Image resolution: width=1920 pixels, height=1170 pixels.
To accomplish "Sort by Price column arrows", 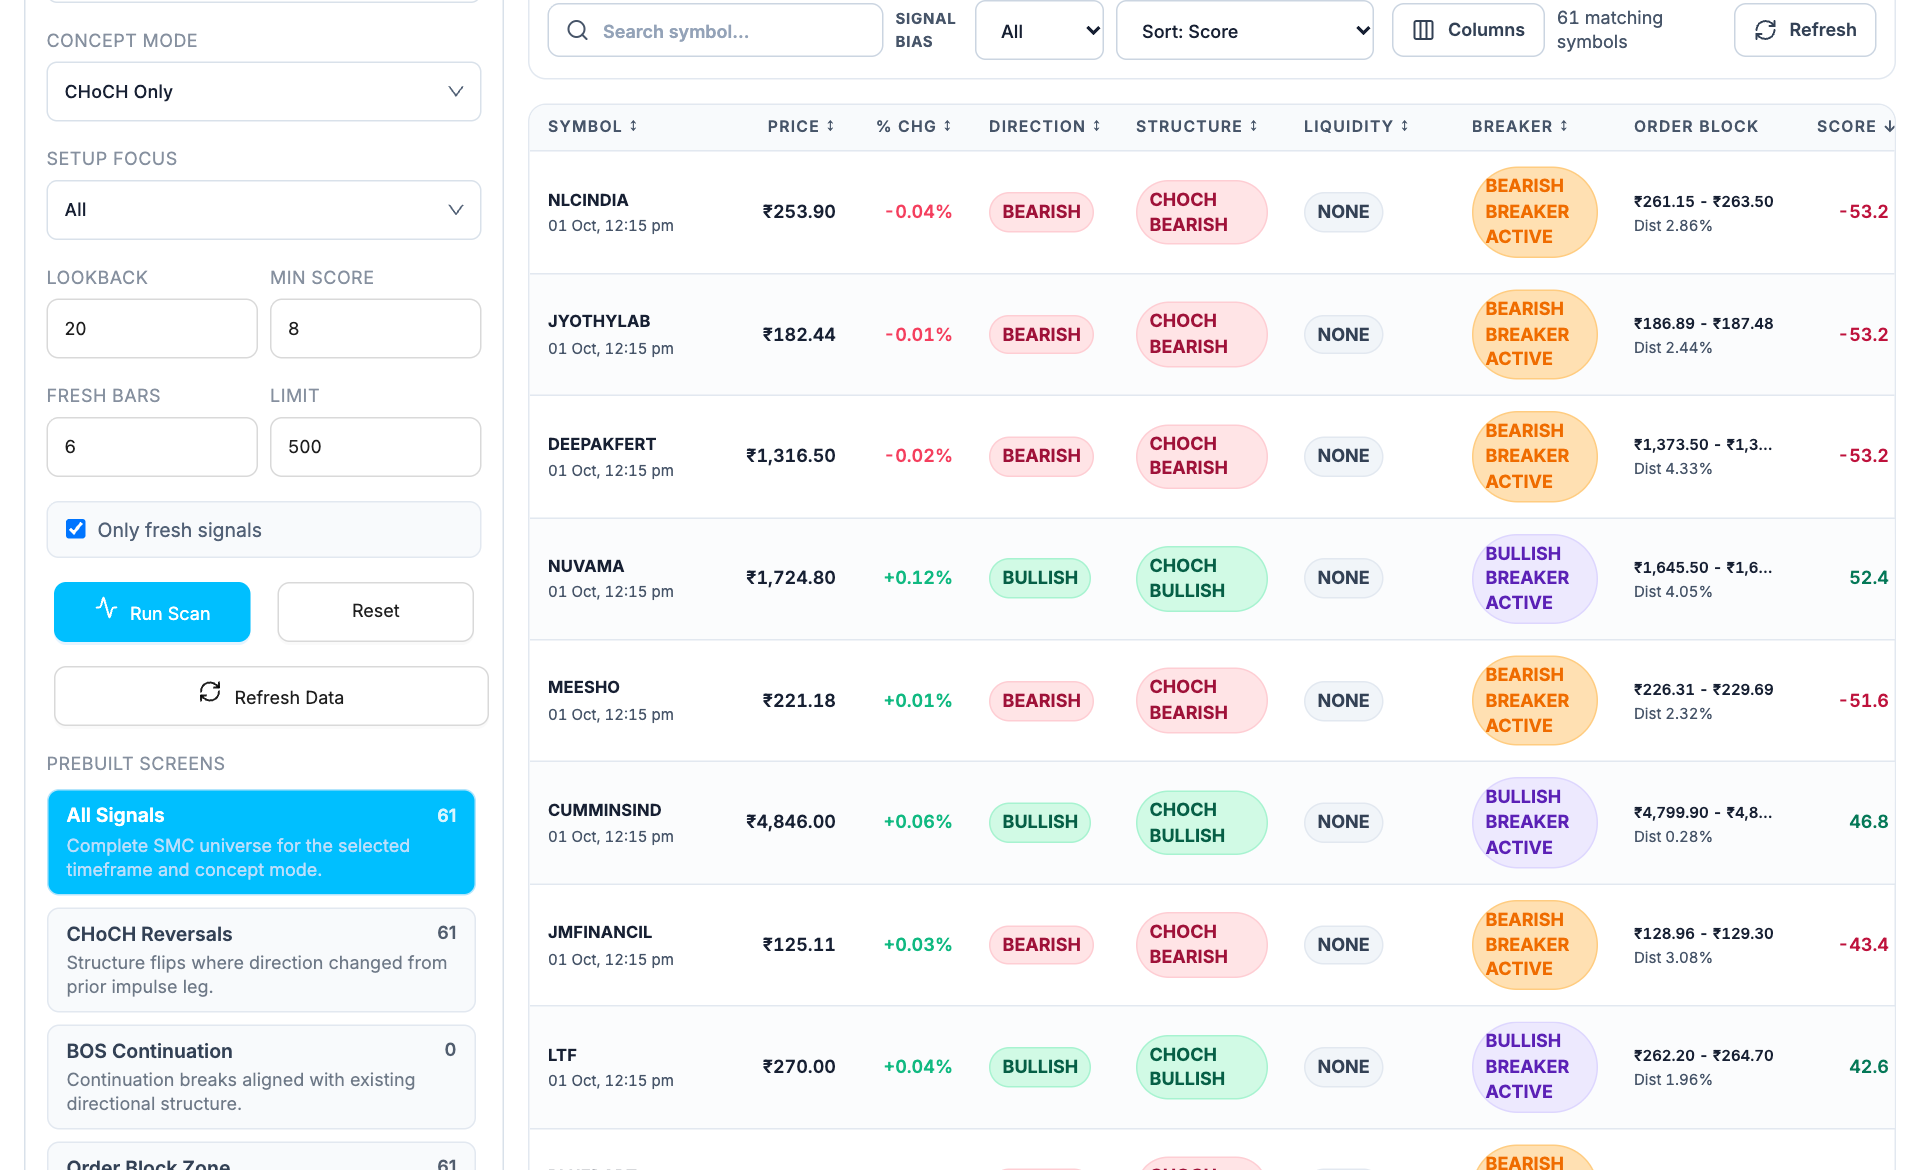I will [x=830, y=126].
